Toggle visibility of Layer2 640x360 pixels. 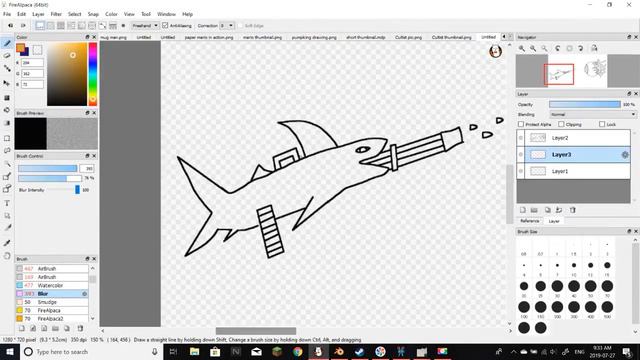(520, 138)
